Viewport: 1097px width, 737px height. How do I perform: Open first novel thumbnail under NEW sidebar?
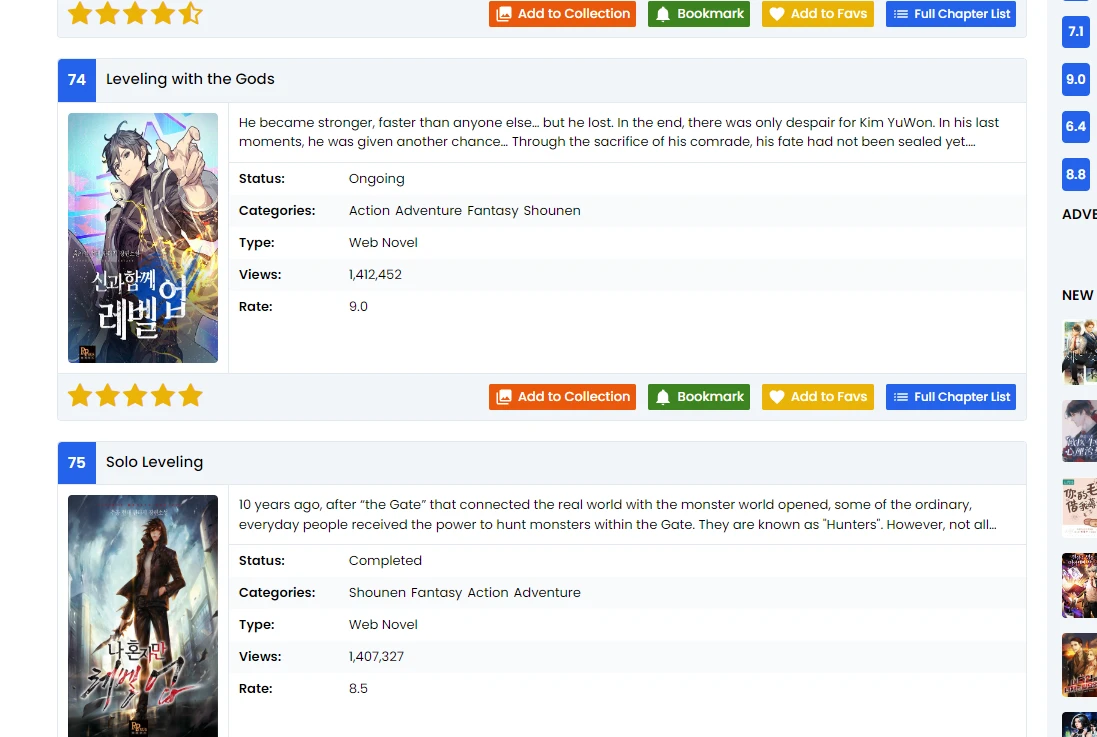[1080, 352]
